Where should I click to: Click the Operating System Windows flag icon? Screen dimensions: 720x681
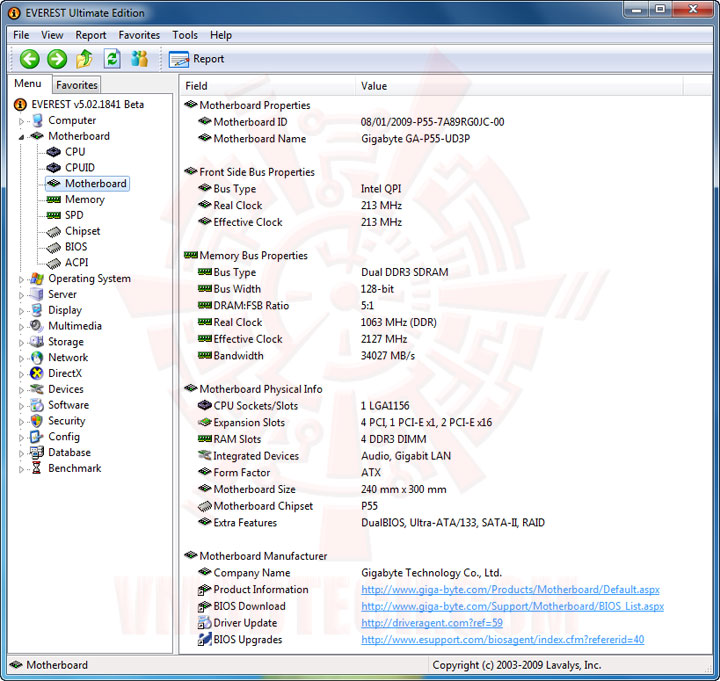click(37, 279)
